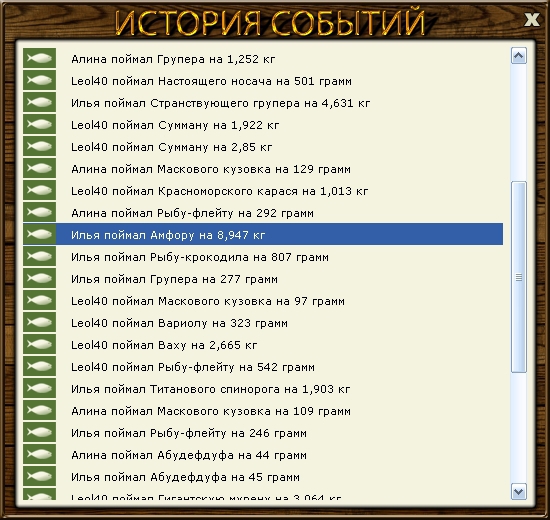550x520 pixels.
Task: Click fish icon beside Маскового кузовка 97 грамм
Action: (x=39, y=300)
